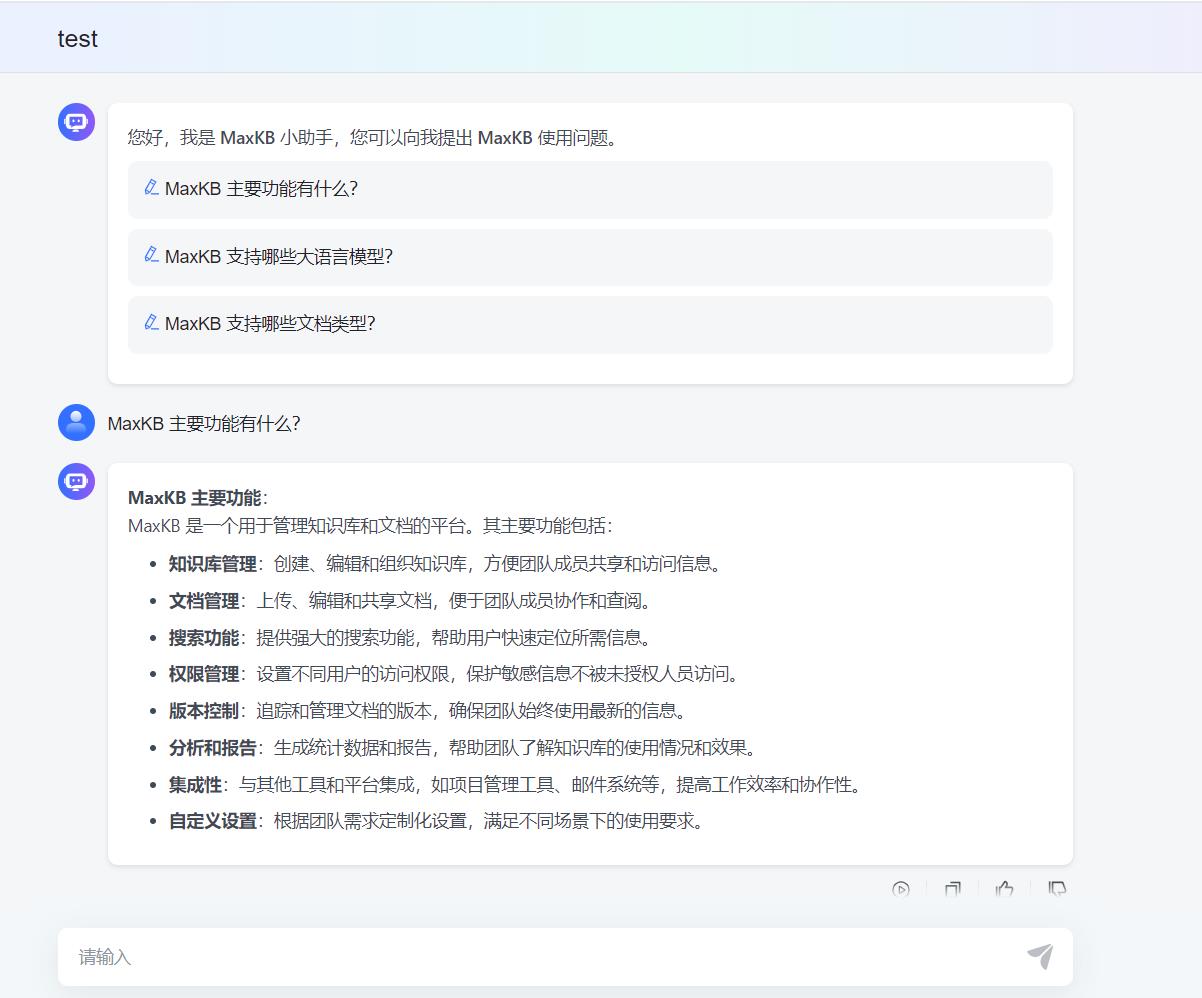Click the 权限管理 bullet item
This screenshot has width=1202, height=998.
pyautogui.click(x=454, y=674)
